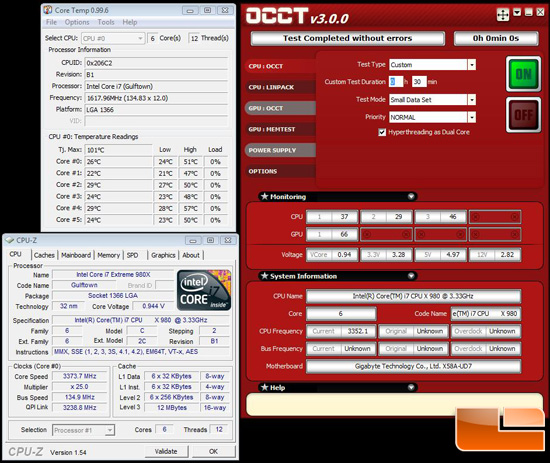This screenshot has width=550, height=463.
Task: Open the Test Mode Small Data Set dropdown
Action: coord(472,100)
